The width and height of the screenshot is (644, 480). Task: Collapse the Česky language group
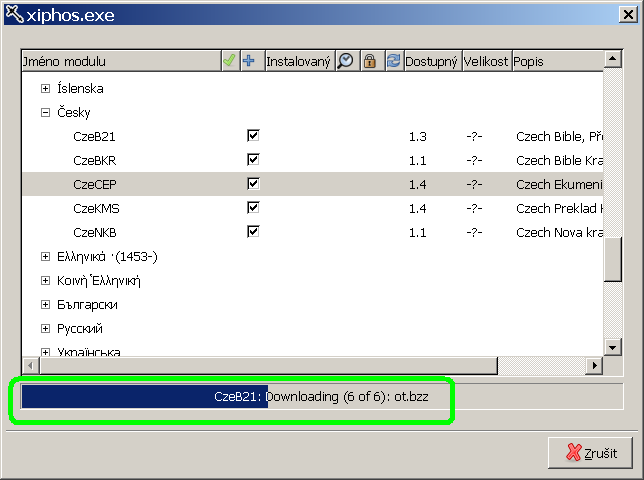tap(45, 112)
